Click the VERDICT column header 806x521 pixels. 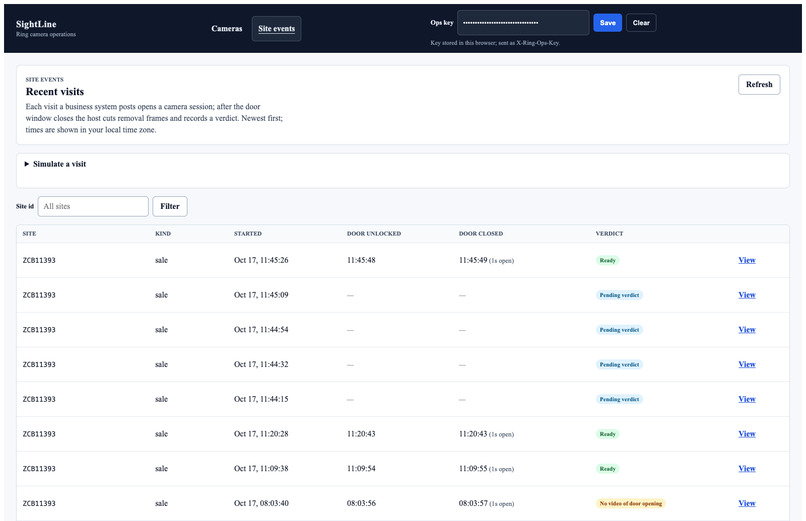(609, 233)
